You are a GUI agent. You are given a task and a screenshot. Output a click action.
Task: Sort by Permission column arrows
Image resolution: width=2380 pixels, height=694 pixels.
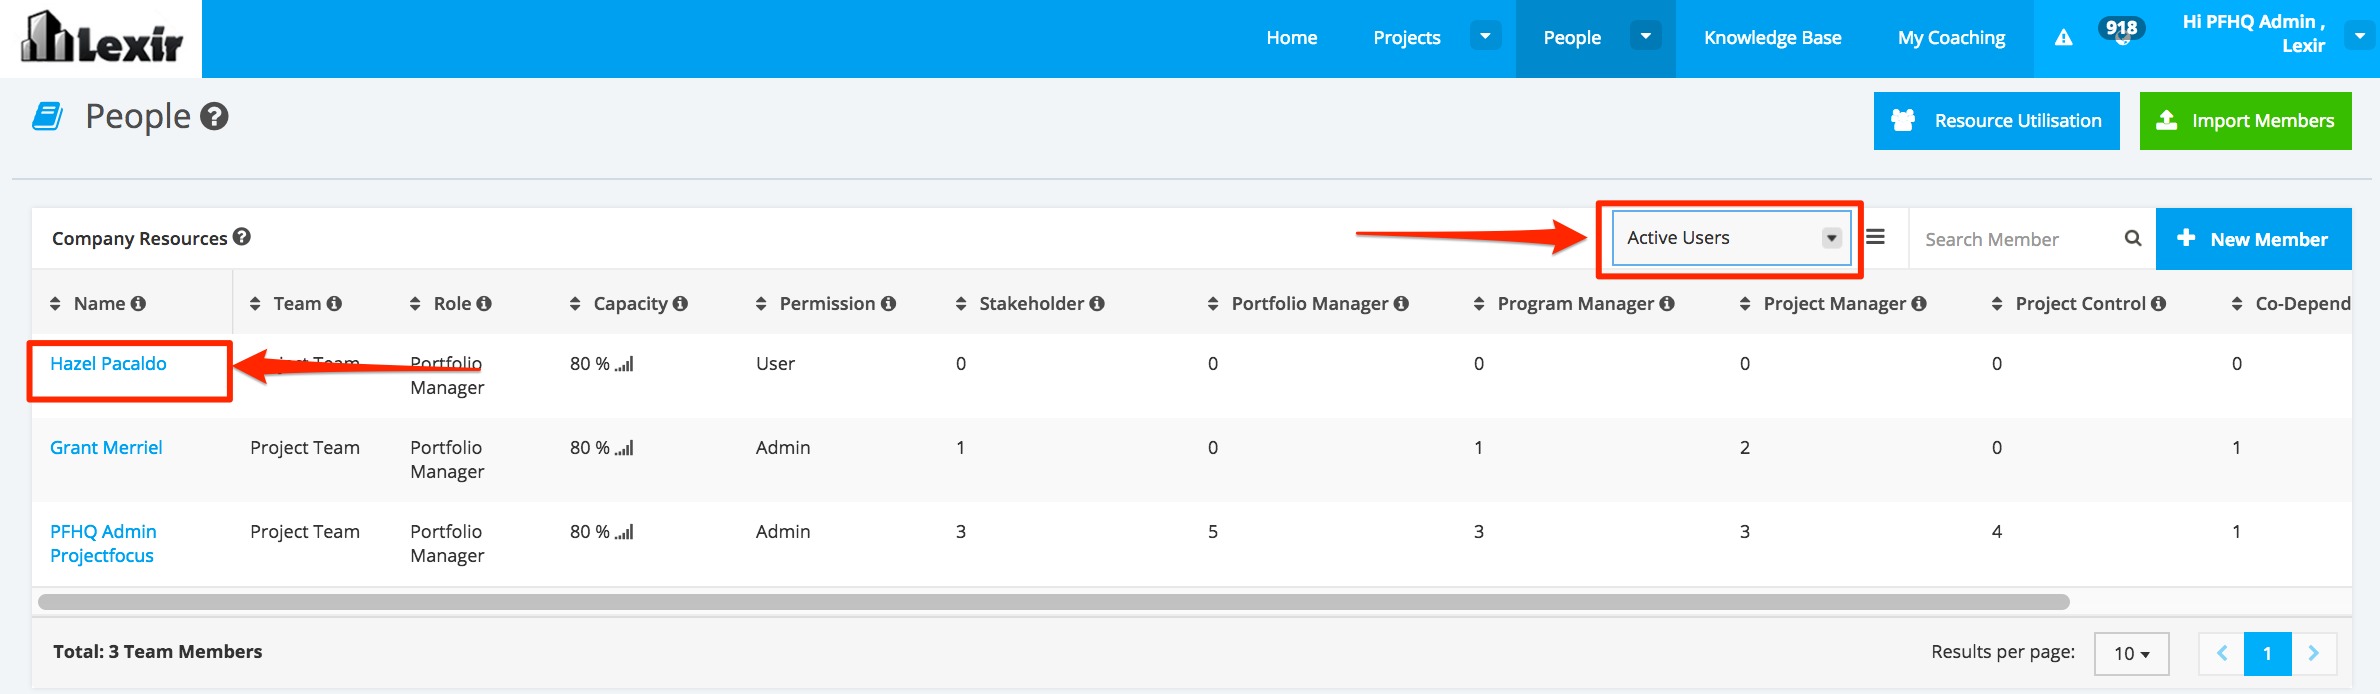[x=761, y=303]
